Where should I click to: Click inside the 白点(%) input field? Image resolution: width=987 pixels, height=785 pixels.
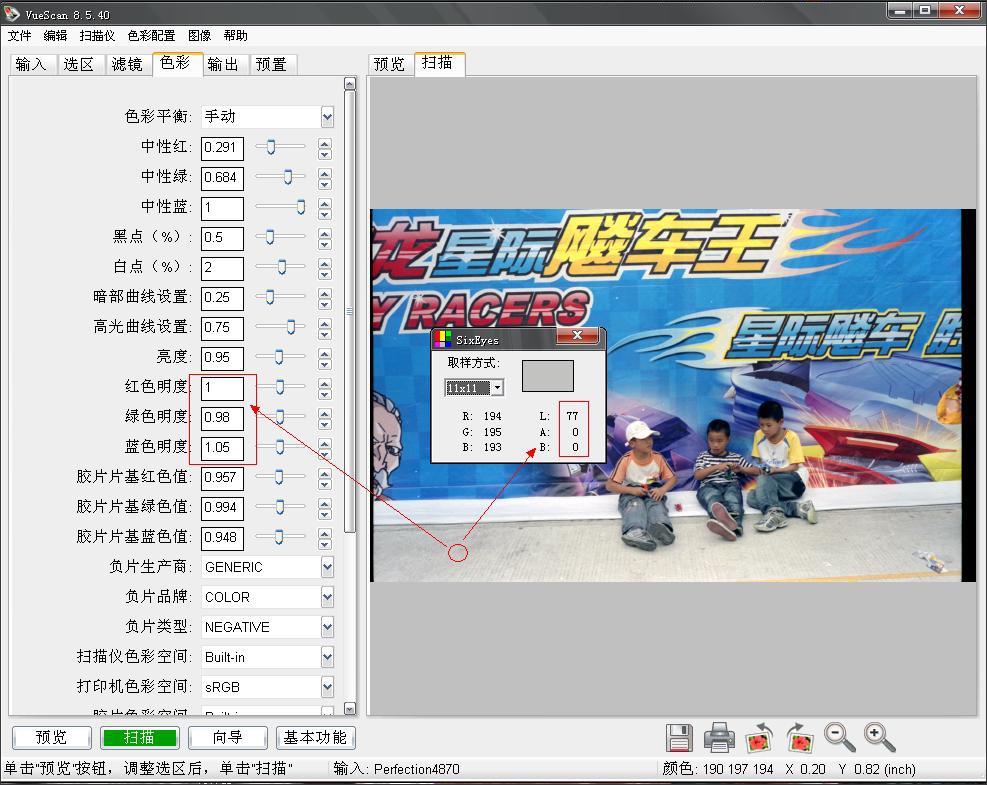(221, 268)
